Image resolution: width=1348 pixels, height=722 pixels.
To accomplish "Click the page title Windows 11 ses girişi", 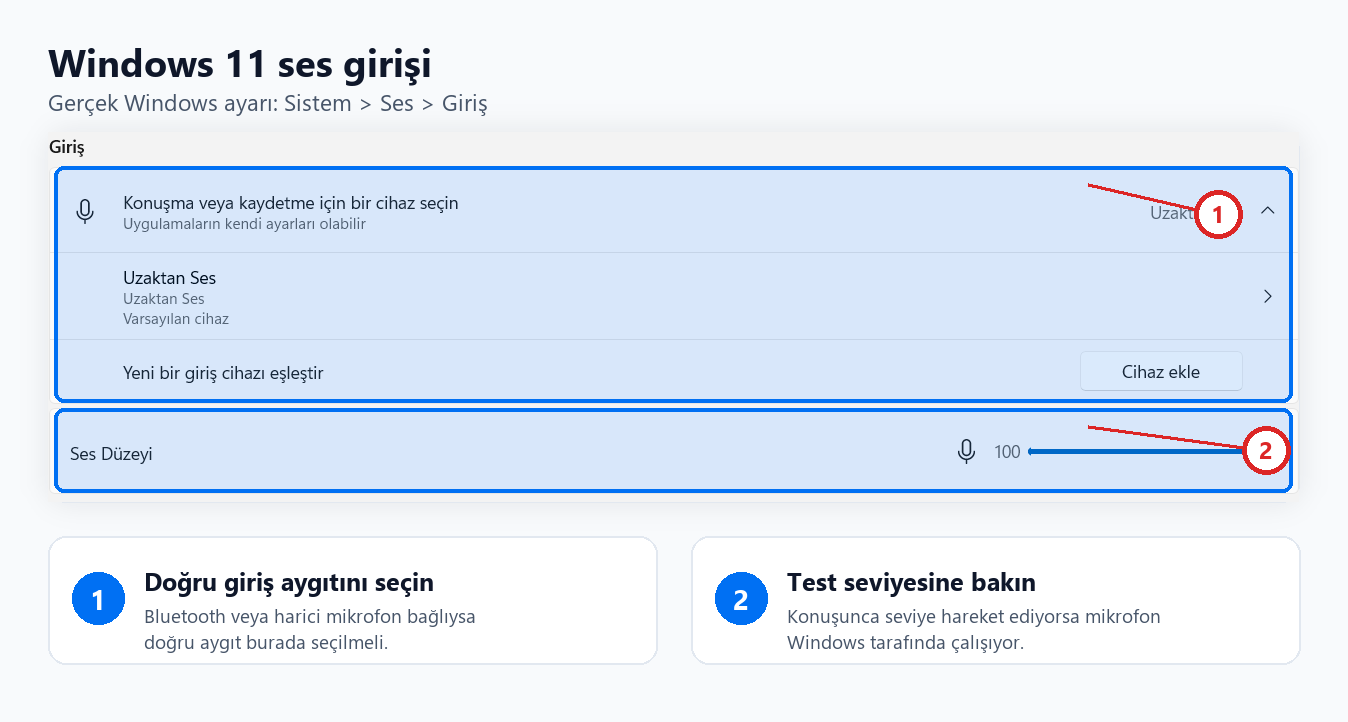I will 240,64.
